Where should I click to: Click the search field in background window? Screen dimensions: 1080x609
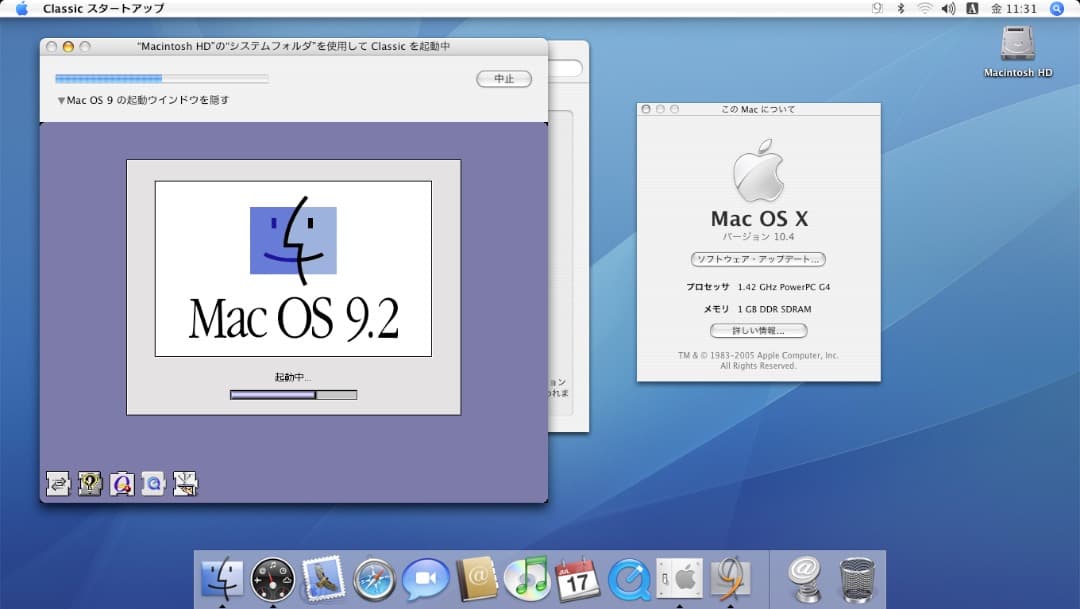(565, 68)
